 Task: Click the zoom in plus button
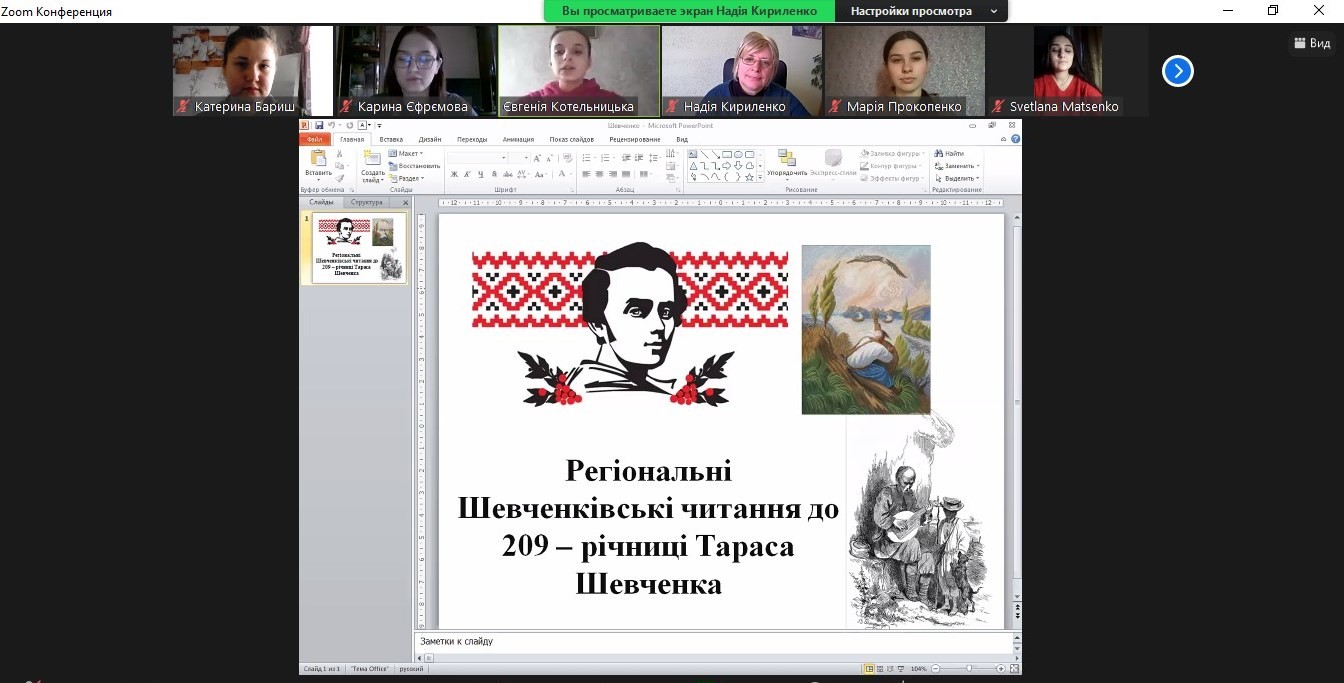point(1000,668)
